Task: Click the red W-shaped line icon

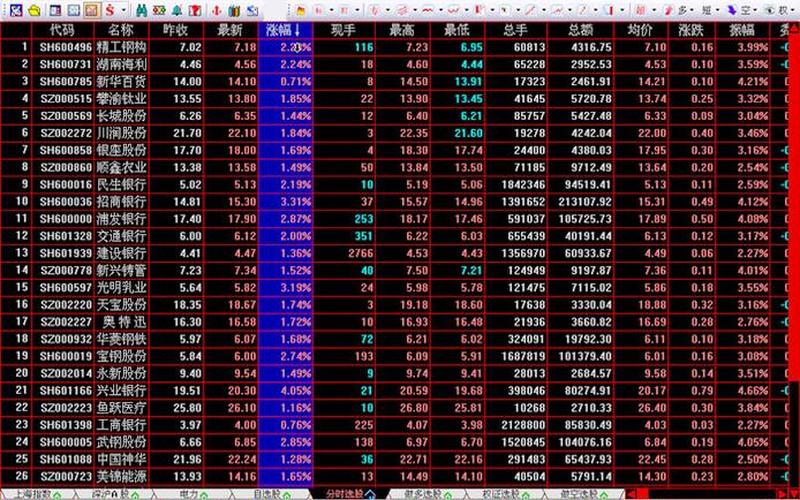Action: 453,10
